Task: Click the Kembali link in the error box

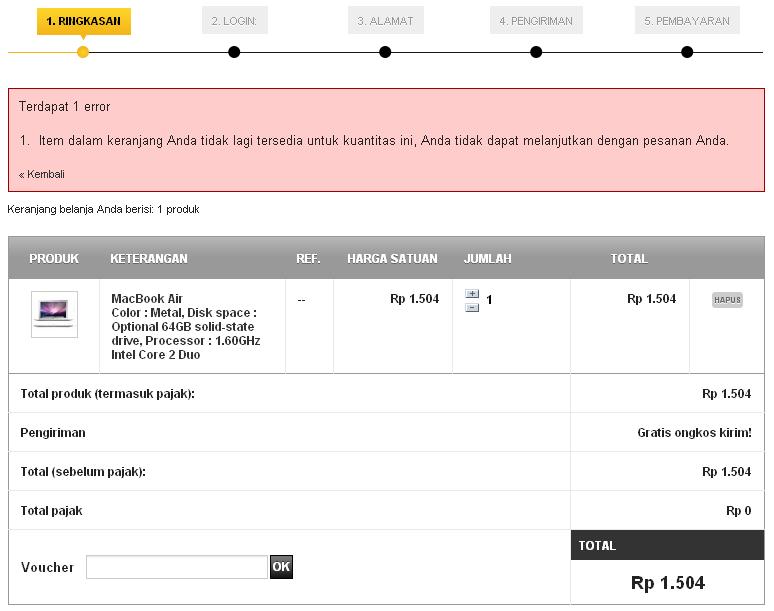Action: (x=41, y=174)
